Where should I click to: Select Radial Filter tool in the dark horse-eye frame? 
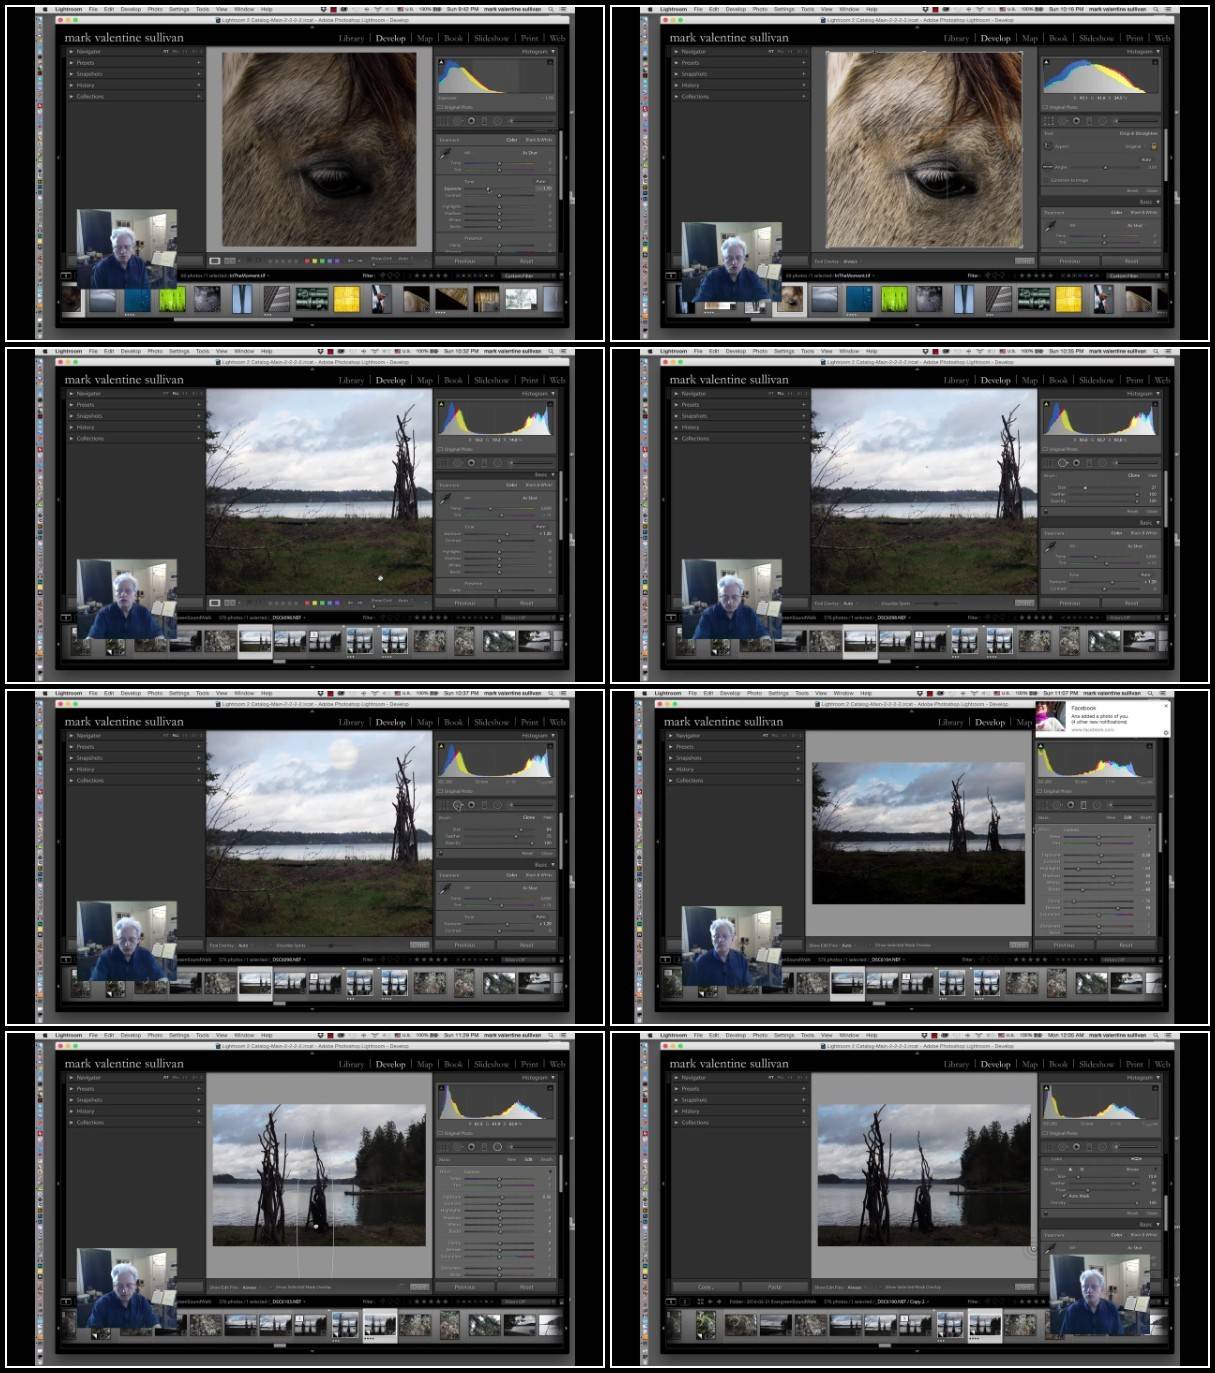click(x=497, y=121)
